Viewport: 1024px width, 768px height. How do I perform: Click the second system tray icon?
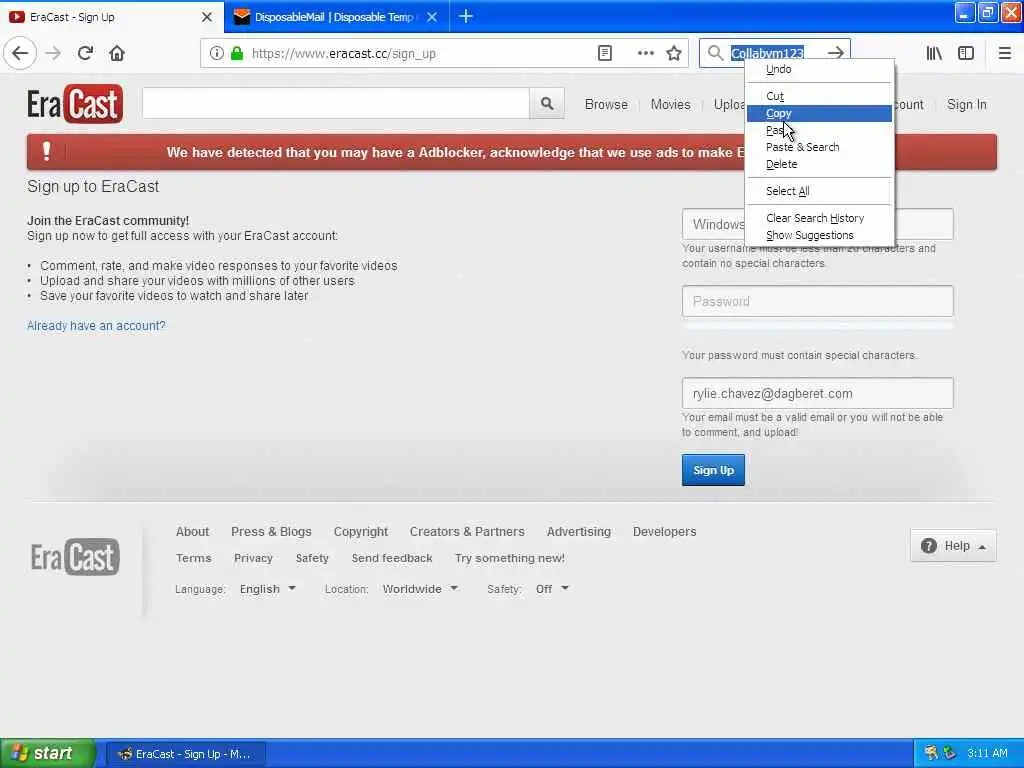pyautogui.click(x=950, y=753)
